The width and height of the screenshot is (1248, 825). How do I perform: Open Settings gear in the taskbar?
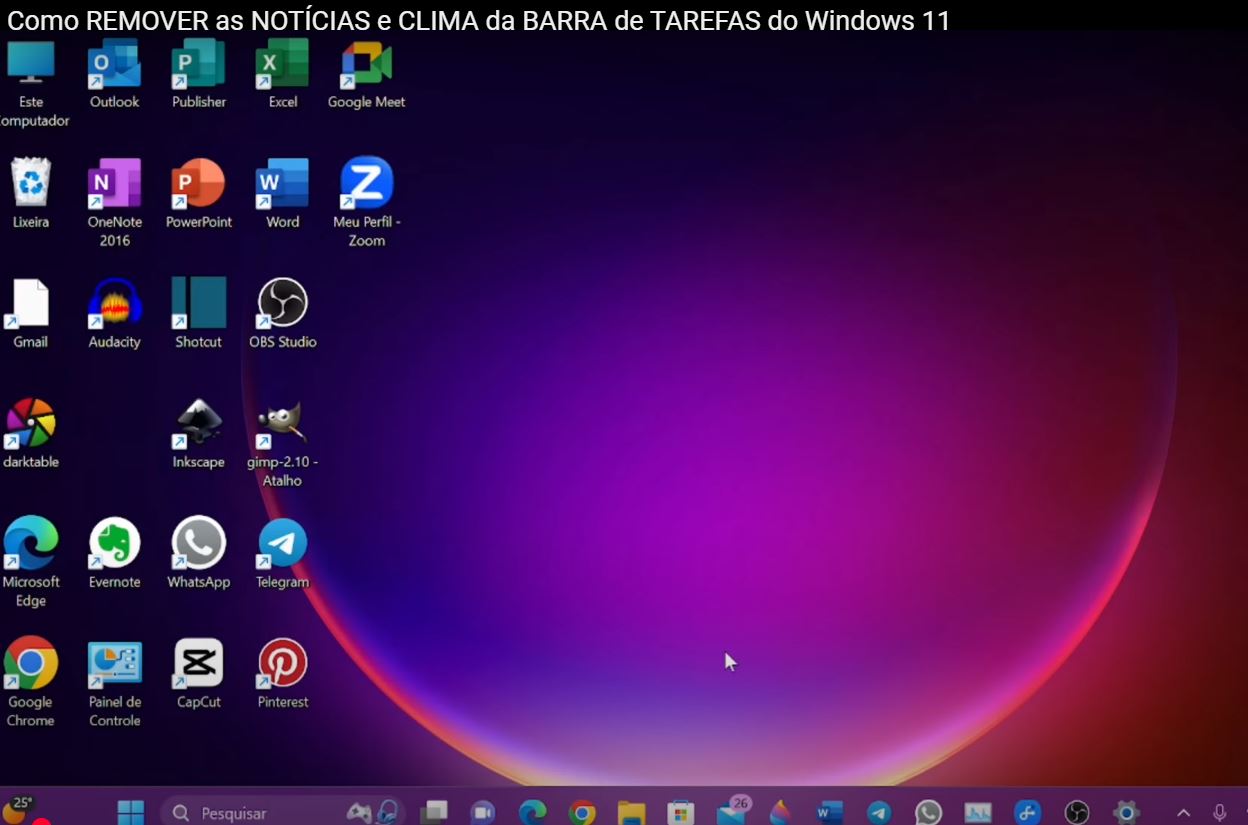(x=1127, y=812)
